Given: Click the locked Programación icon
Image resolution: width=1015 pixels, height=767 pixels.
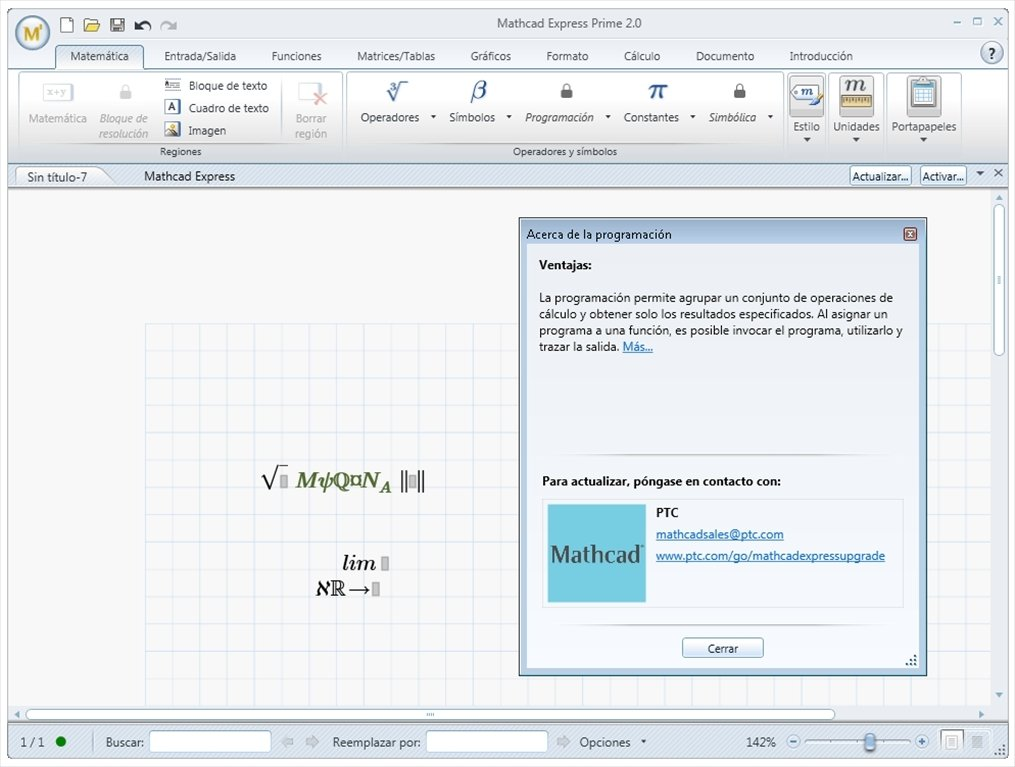Looking at the screenshot, I should (x=566, y=91).
